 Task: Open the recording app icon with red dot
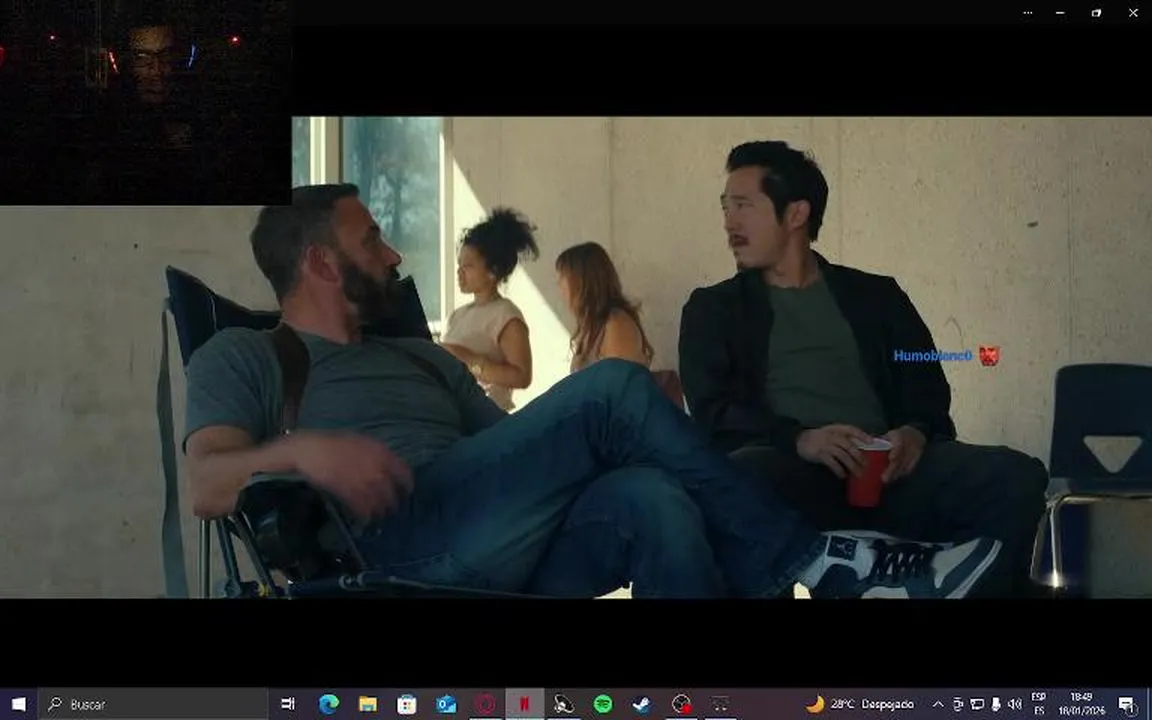coord(682,704)
